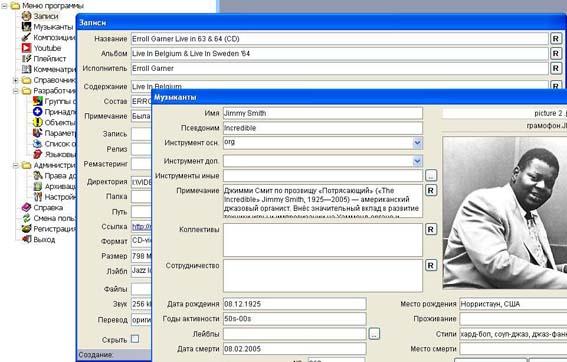Click the Место рождения field Норристаун
567x362 pixels.
pyautogui.click(x=513, y=304)
